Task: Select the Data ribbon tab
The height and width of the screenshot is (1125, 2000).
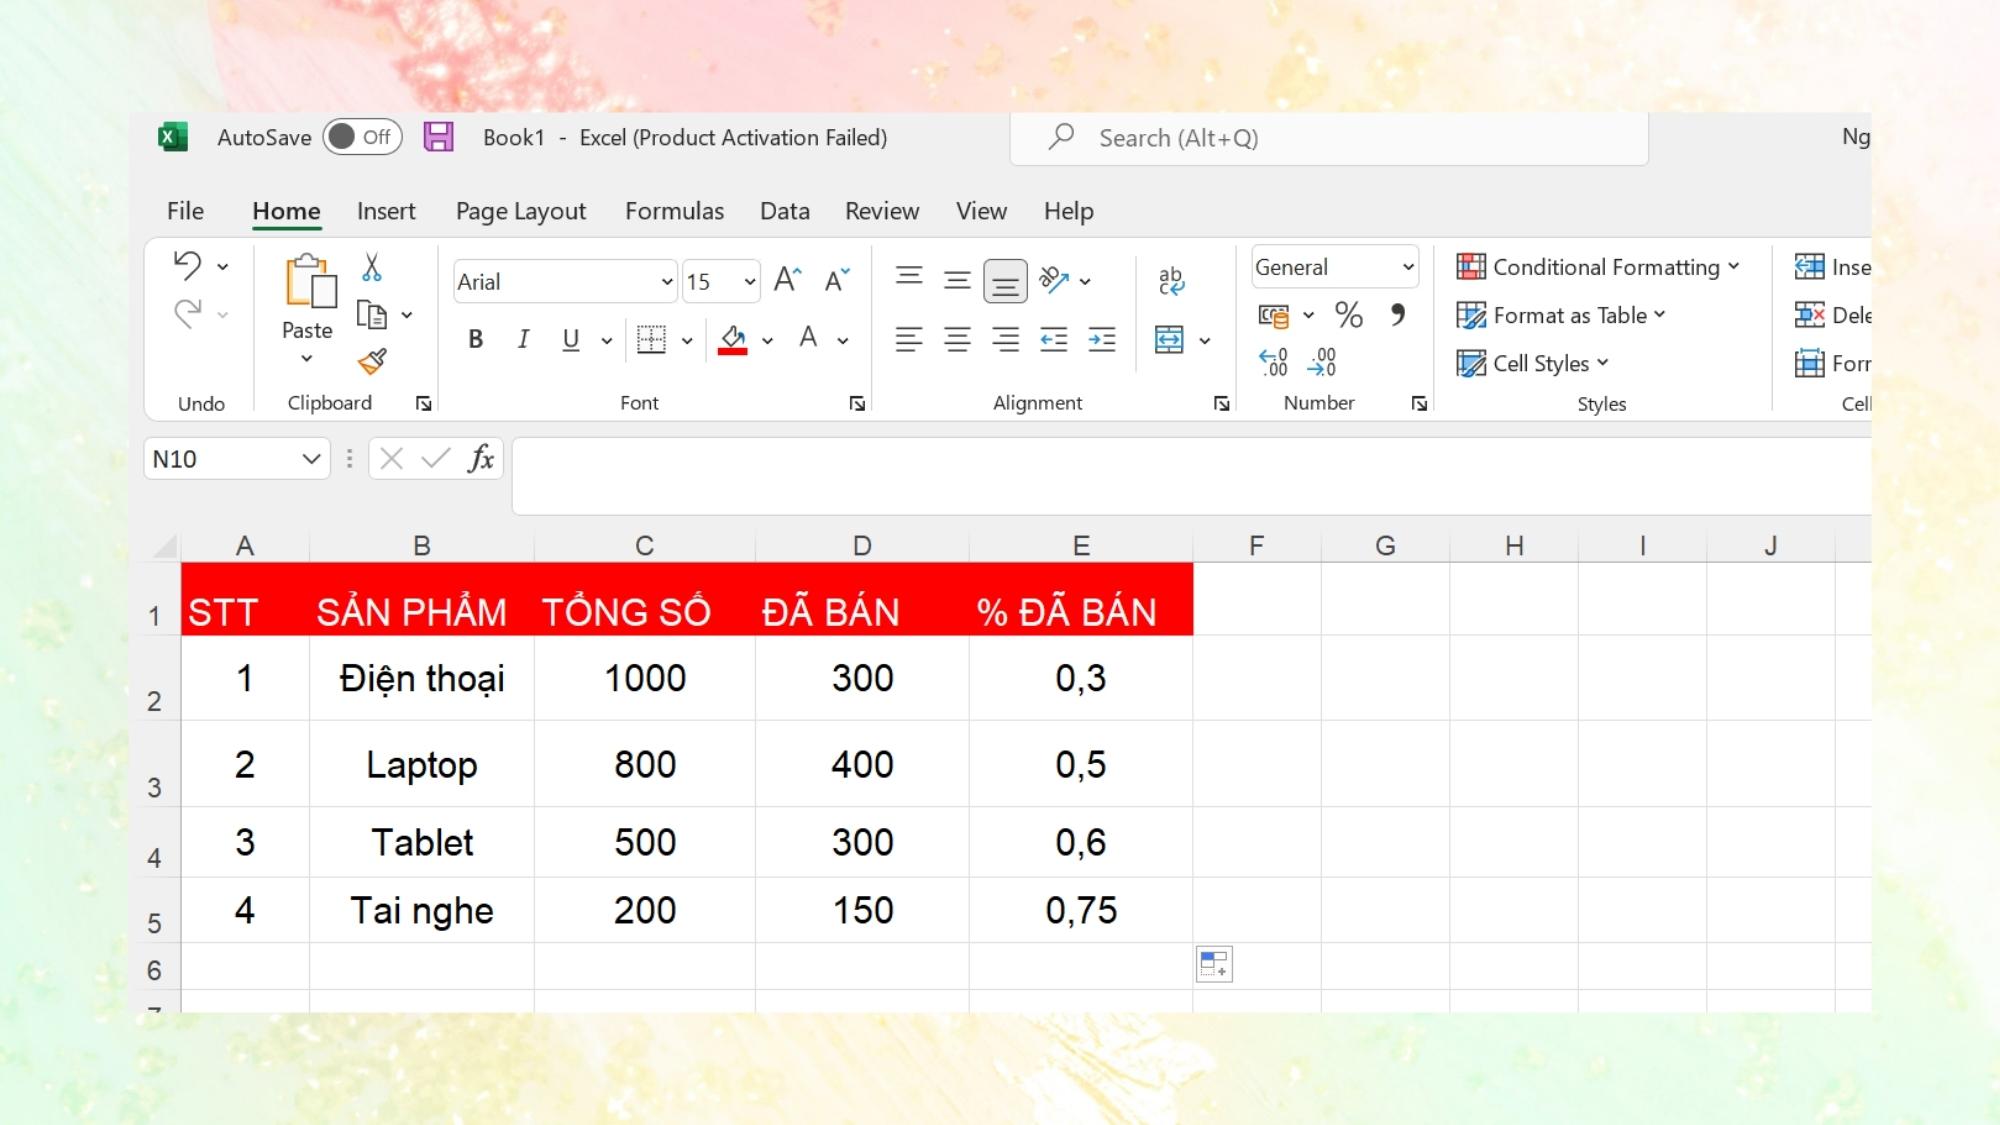Action: tap(786, 210)
